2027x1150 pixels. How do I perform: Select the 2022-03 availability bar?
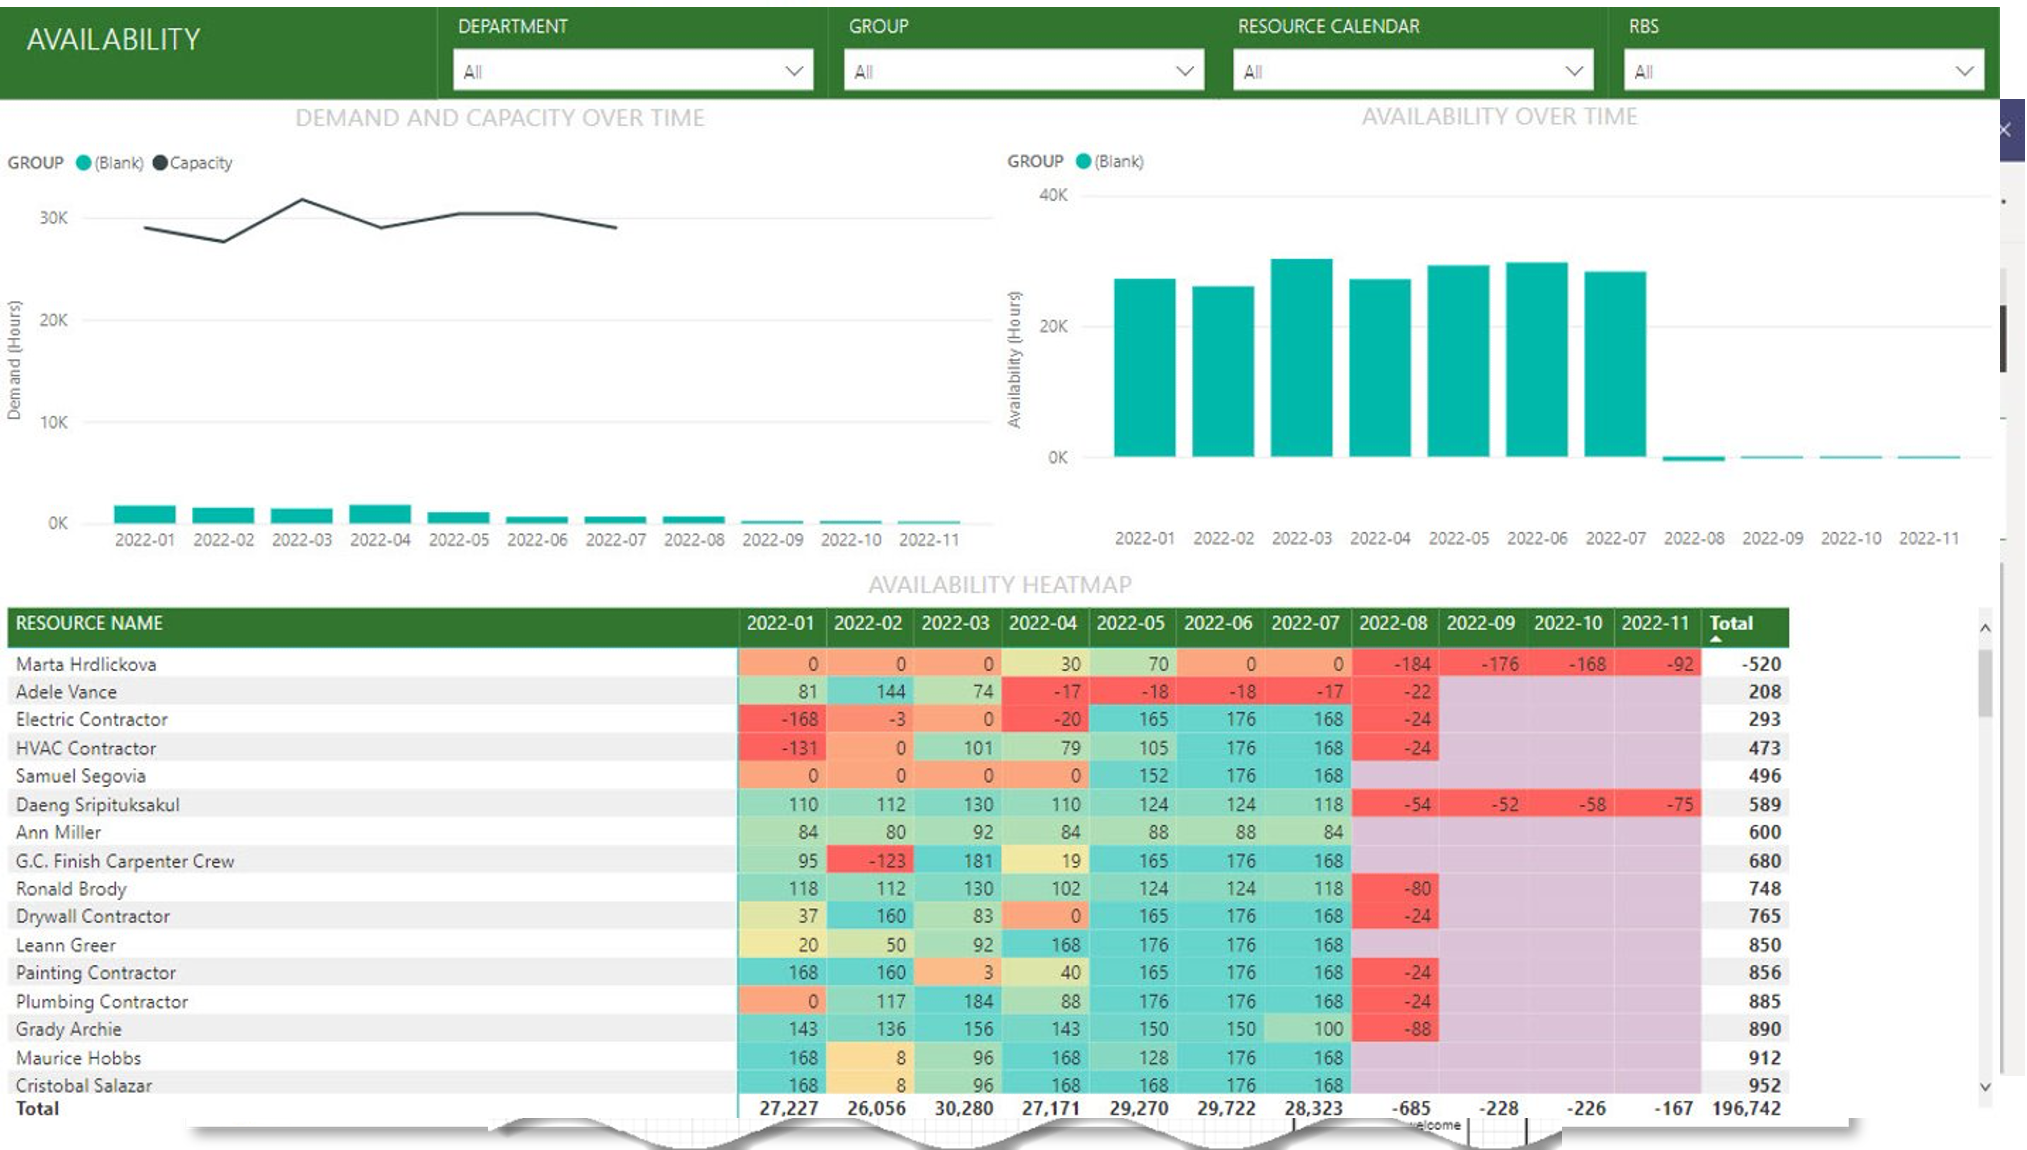pyautogui.click(x=1301, y=357)
